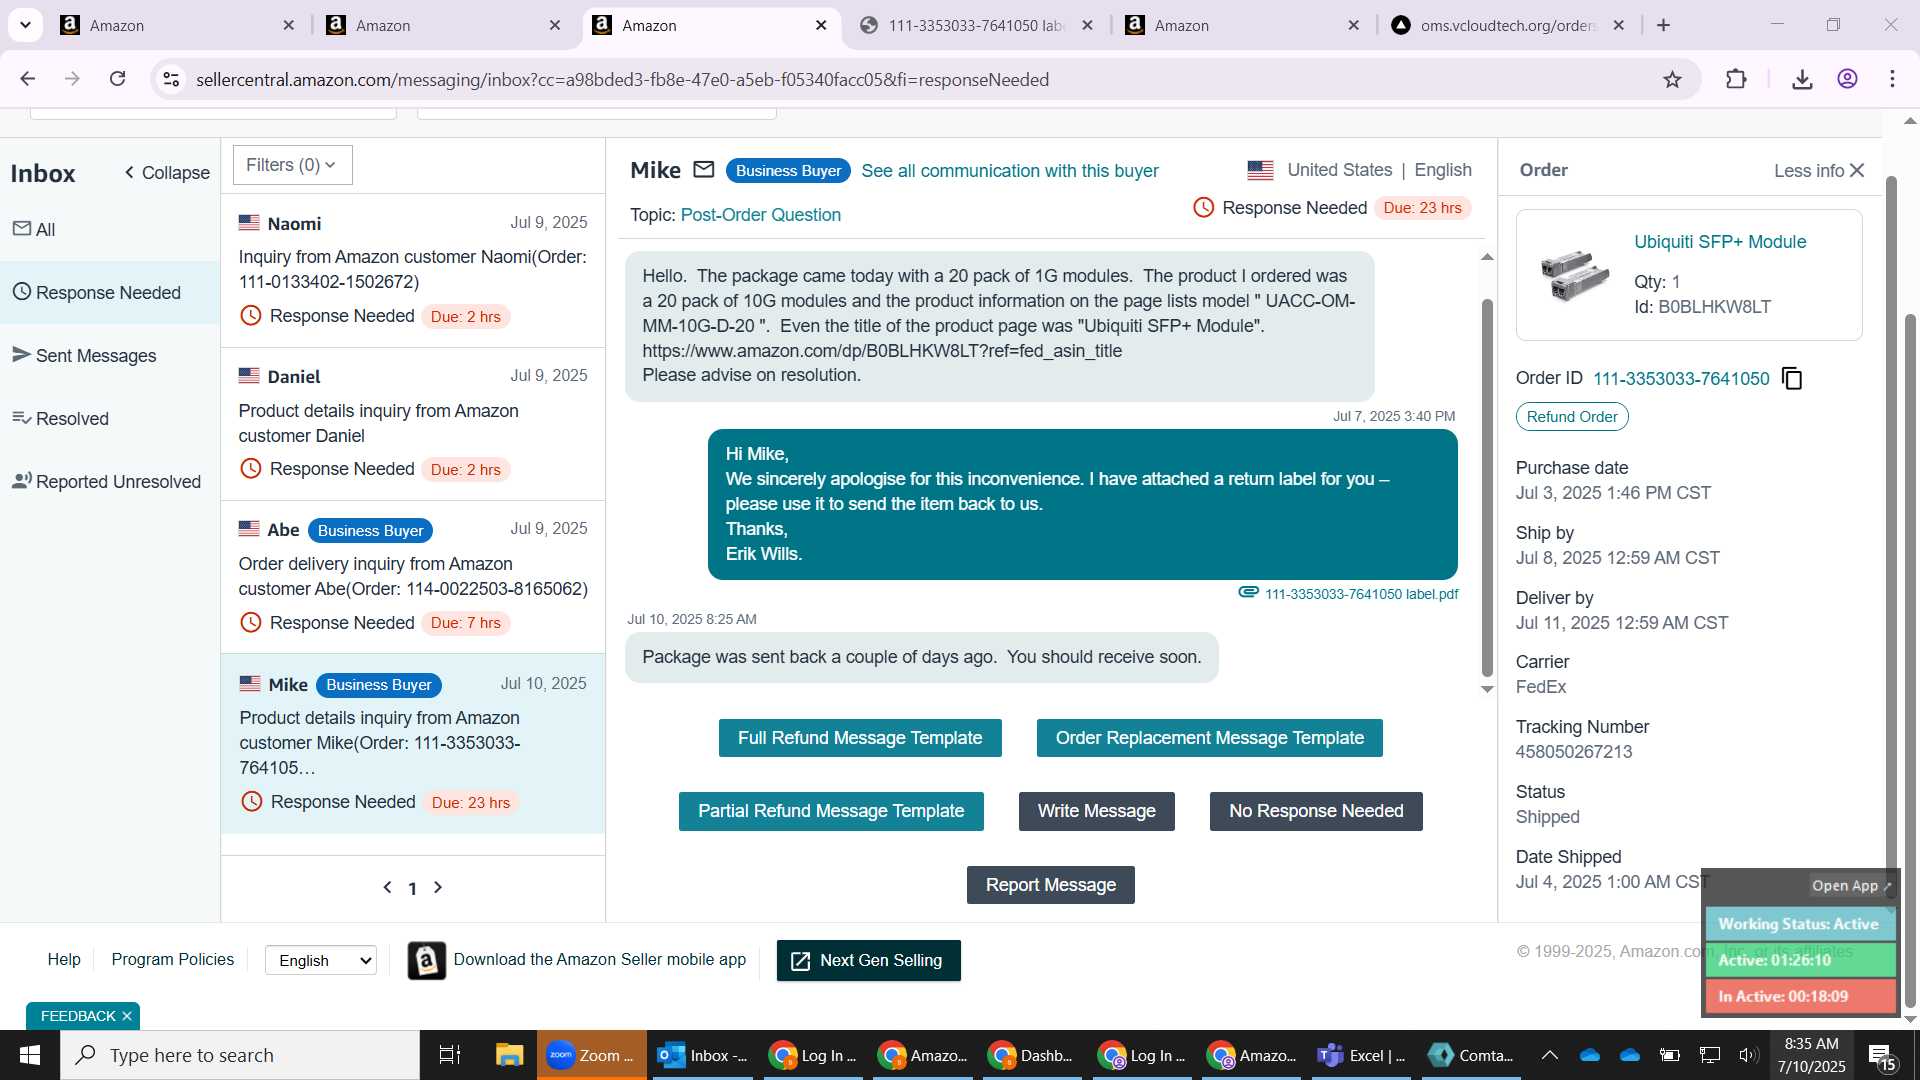1920x1080 pixels.
Task: Go to previous inbox page arrow
Action: [387, 887]
